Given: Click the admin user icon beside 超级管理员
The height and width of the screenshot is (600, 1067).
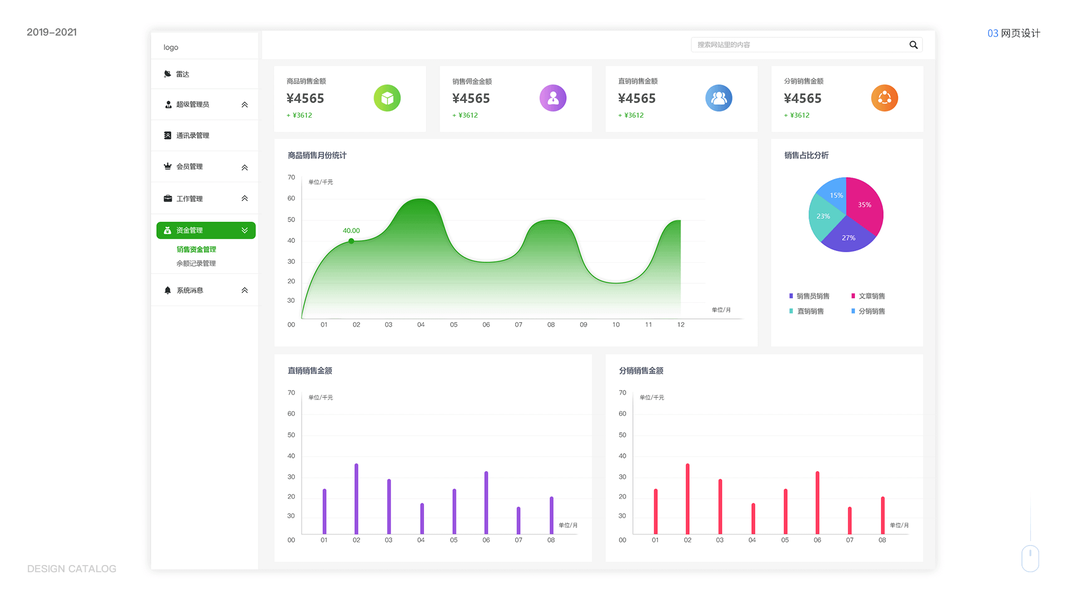Looking at the screenshot, I should point(168,105).
